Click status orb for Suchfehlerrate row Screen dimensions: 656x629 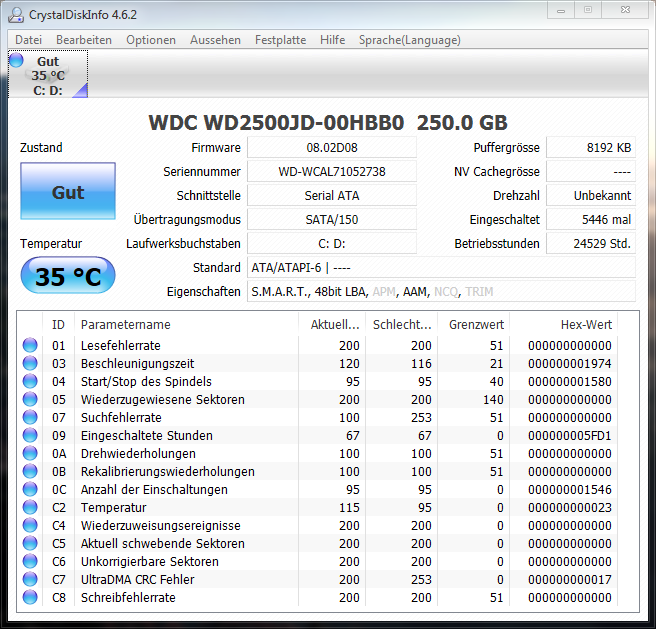[30, 417]
